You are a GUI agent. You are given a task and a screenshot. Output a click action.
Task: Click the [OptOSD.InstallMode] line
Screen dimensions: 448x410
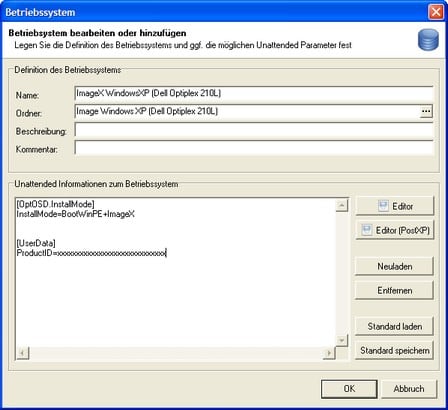(x=55, y=204)
